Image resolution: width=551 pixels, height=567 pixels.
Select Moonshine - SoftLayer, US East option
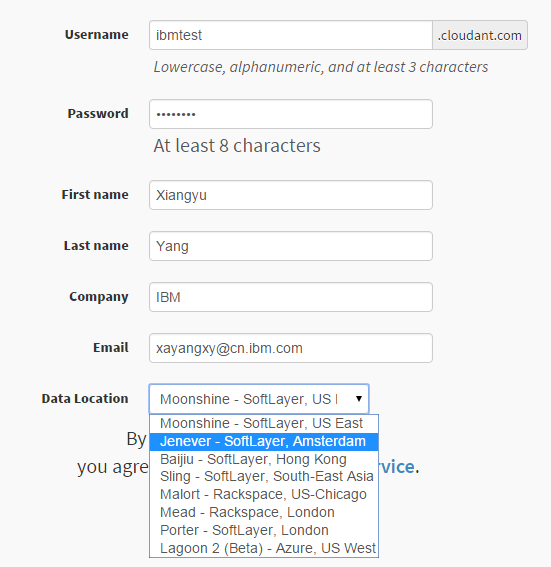[264, 423]
